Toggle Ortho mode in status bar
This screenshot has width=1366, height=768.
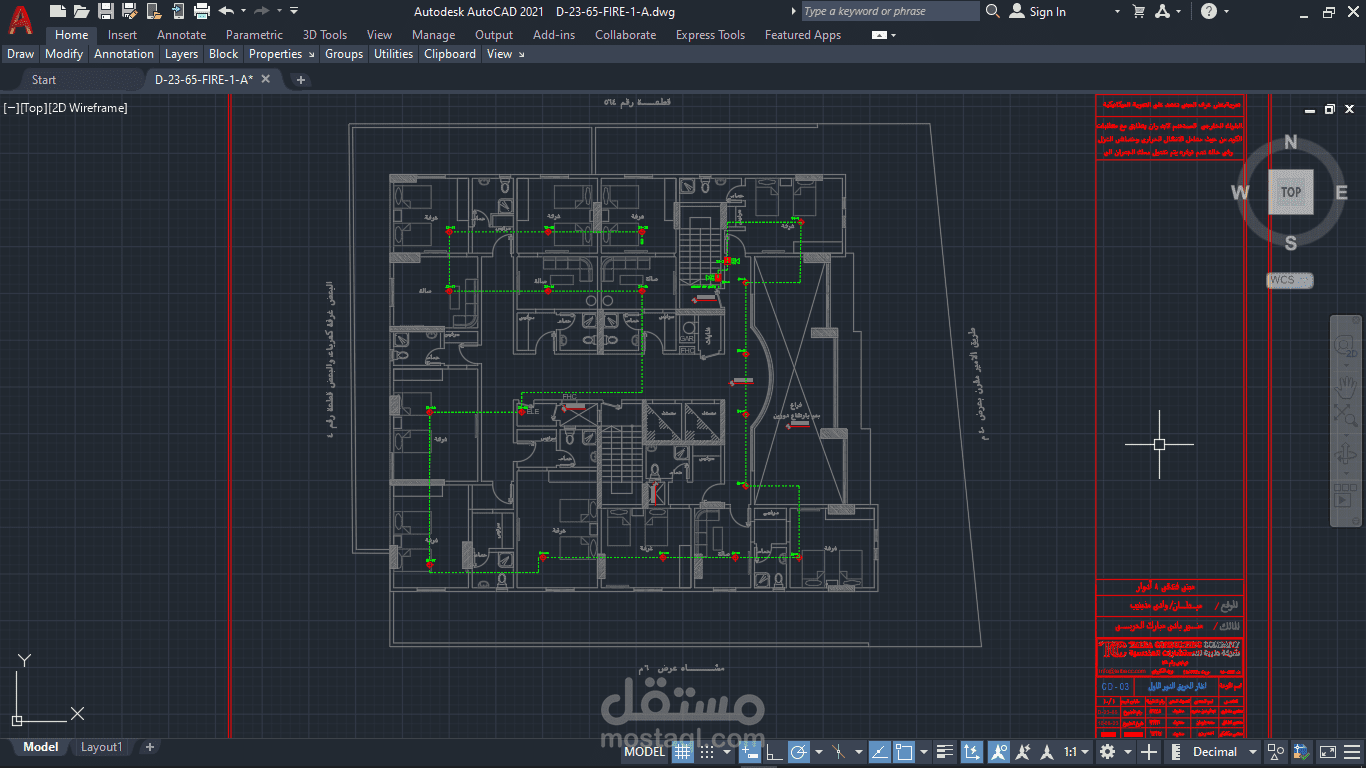pyautogui.click(x=773, y=752)
